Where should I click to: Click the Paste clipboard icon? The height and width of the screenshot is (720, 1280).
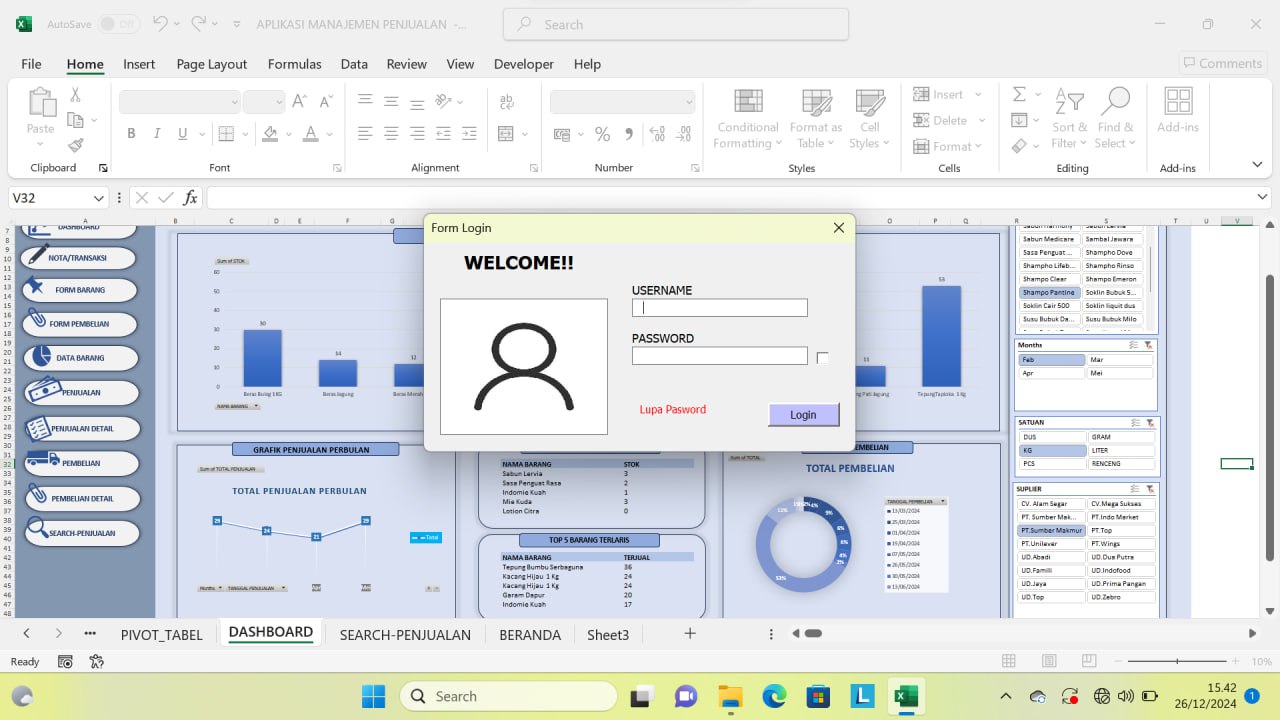click(x=41, y=102)
